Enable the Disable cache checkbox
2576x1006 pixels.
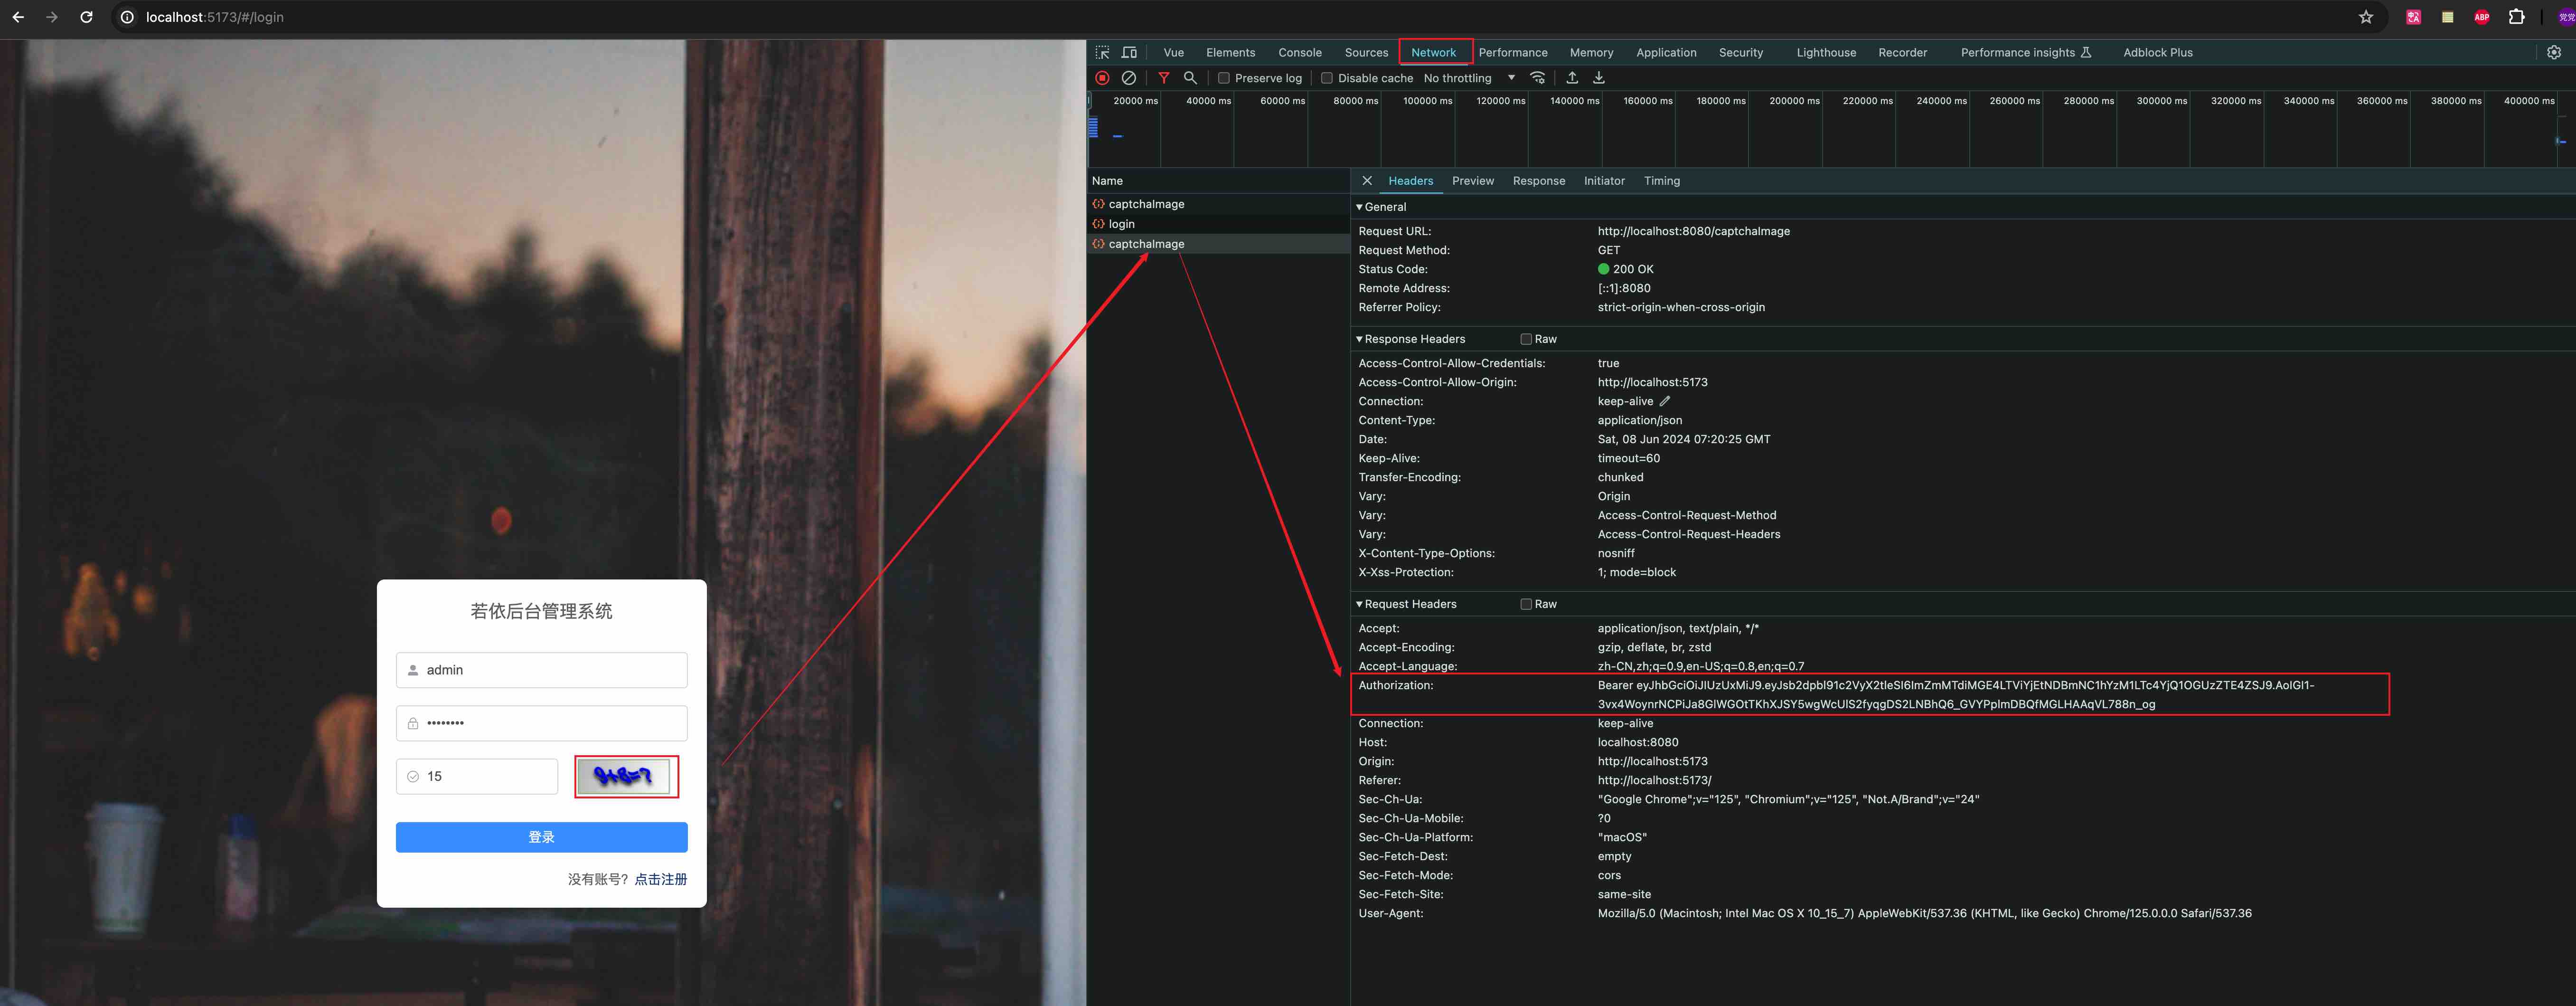(x=1327, y=78)
